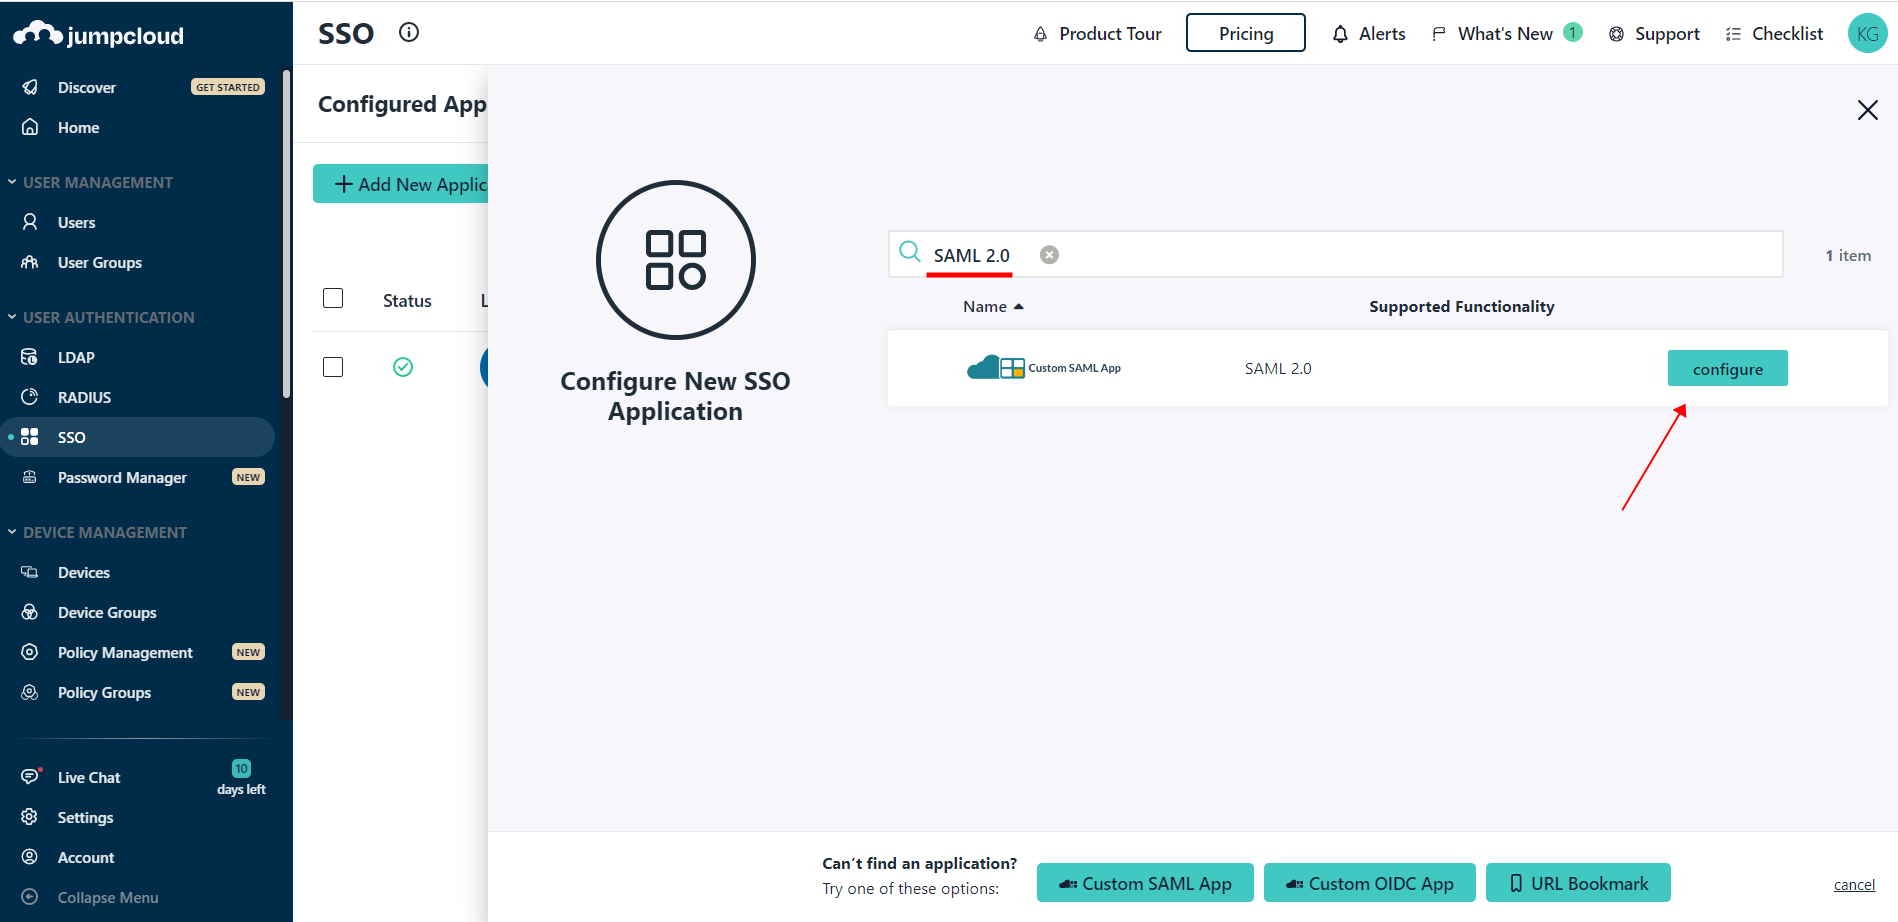Click the Custom OIDC App button
This screenshot has height=922, width=1898.
click(1370, 883)
